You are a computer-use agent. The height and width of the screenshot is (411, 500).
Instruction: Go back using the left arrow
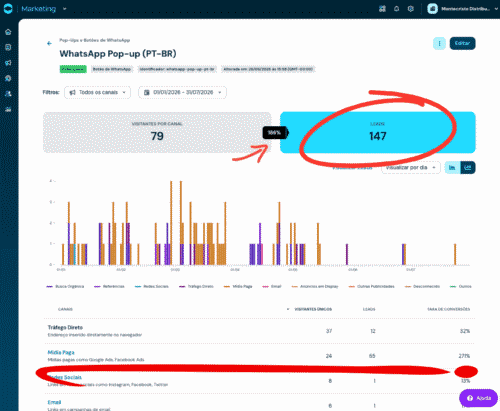(49, 43)
